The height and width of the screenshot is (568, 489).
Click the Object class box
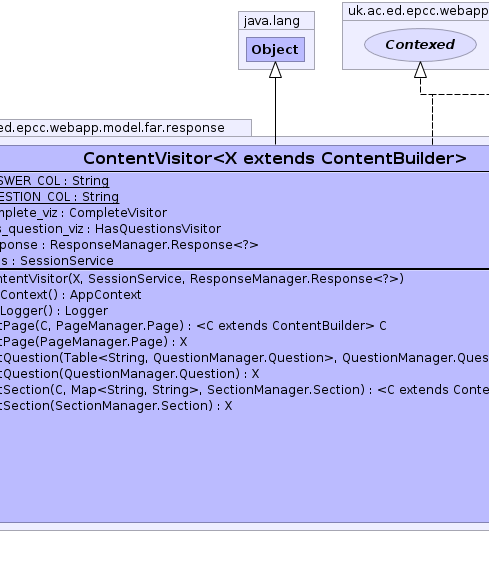(x=275, y=49)
